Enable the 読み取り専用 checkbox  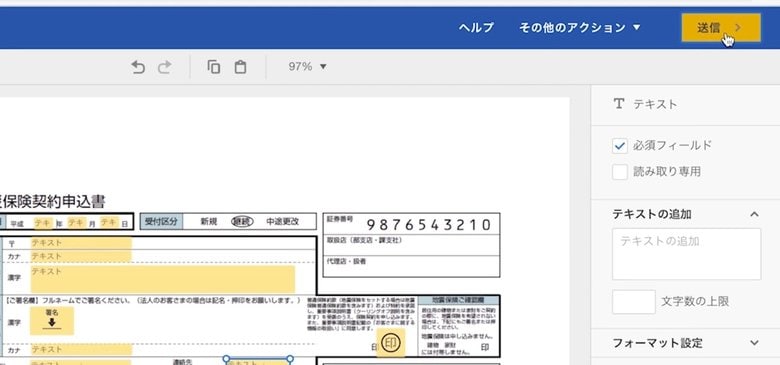620,172
